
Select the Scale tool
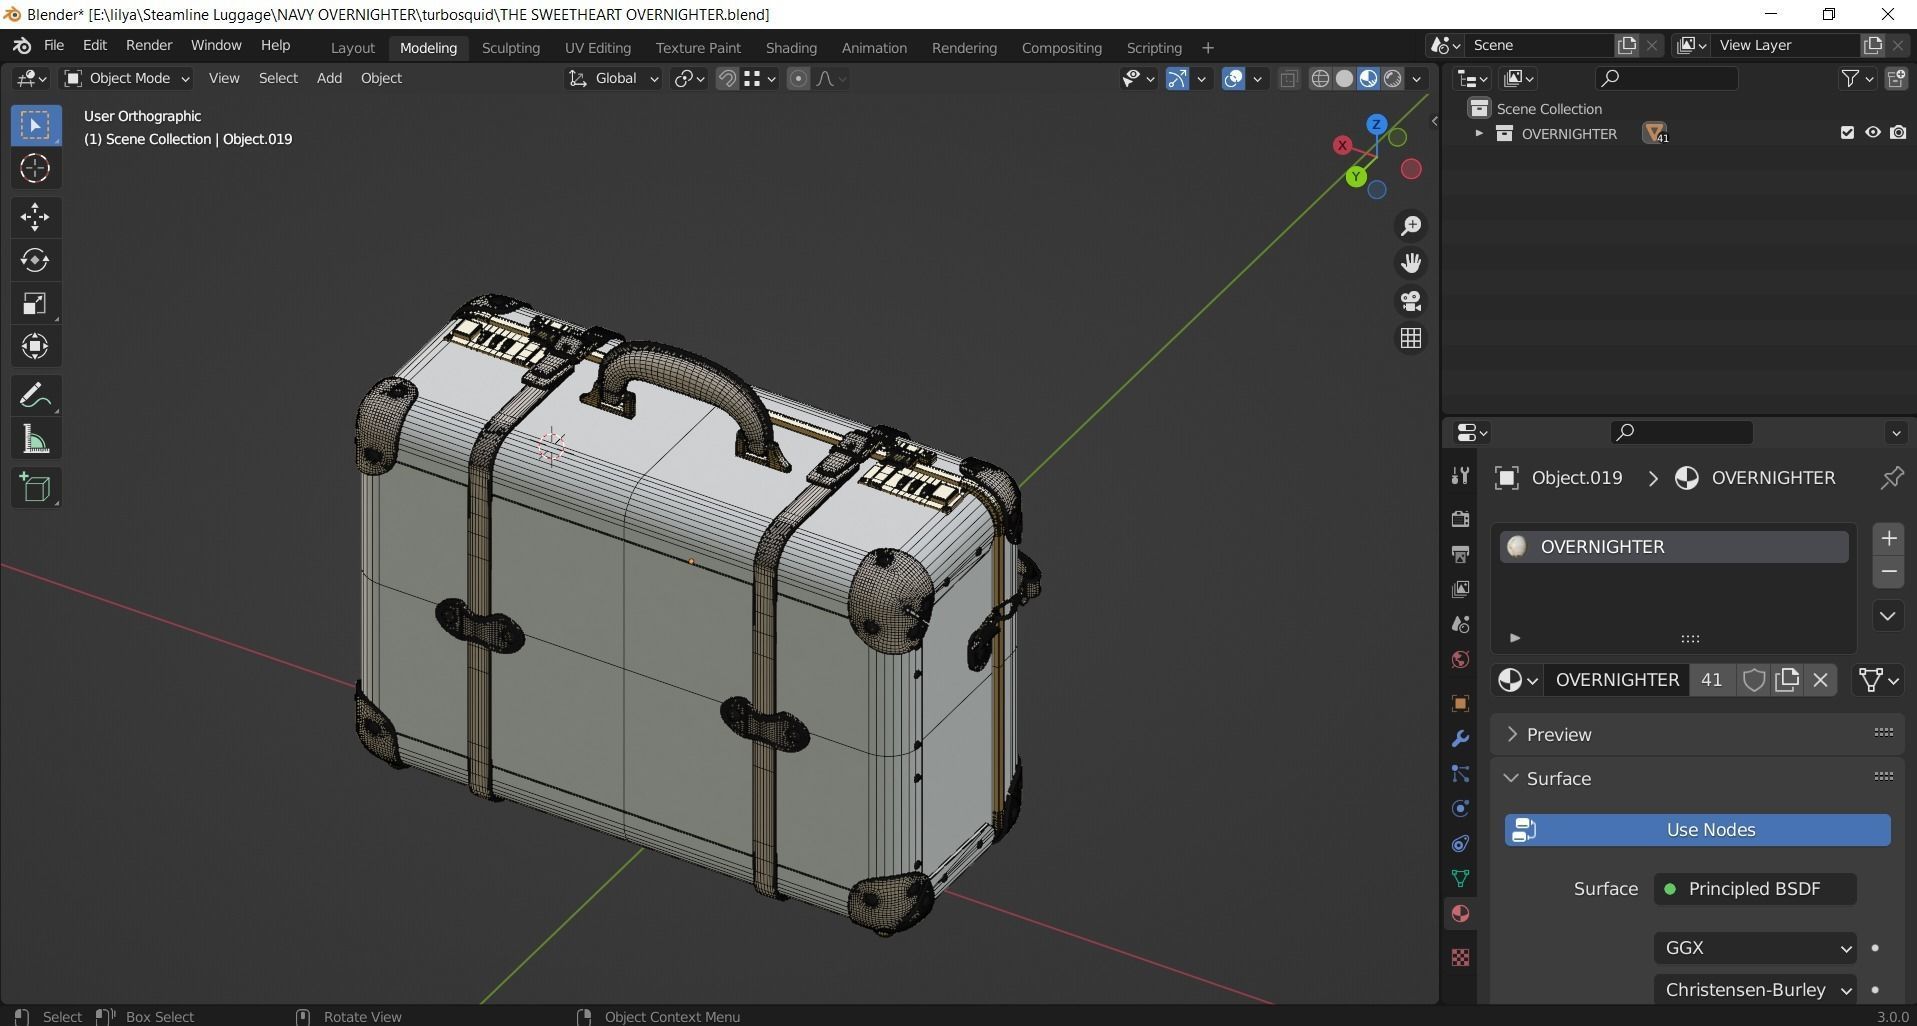click(35, 303)
